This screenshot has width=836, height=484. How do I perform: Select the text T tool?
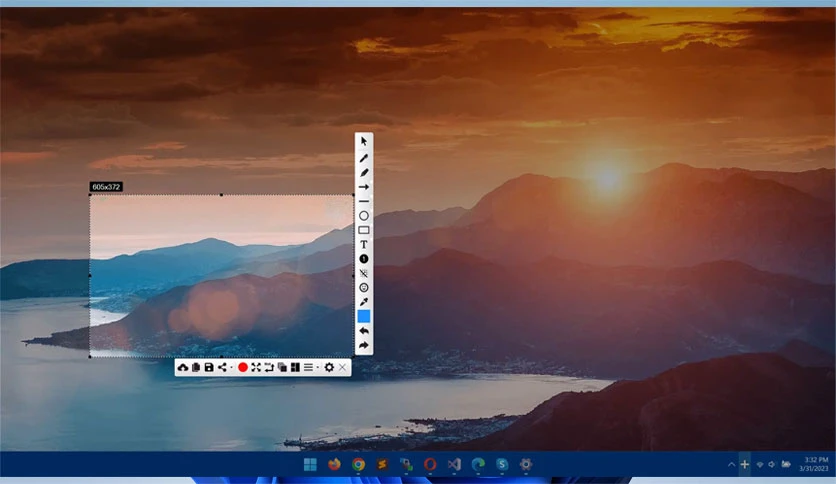click(364, 245)
